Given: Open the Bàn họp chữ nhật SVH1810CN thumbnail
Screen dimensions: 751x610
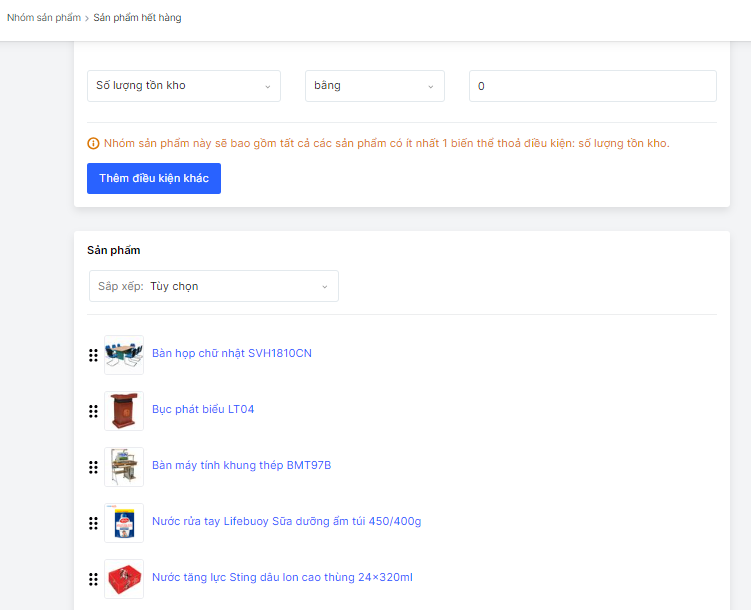Looking at the screenshot, I should [x=124, y=355].
